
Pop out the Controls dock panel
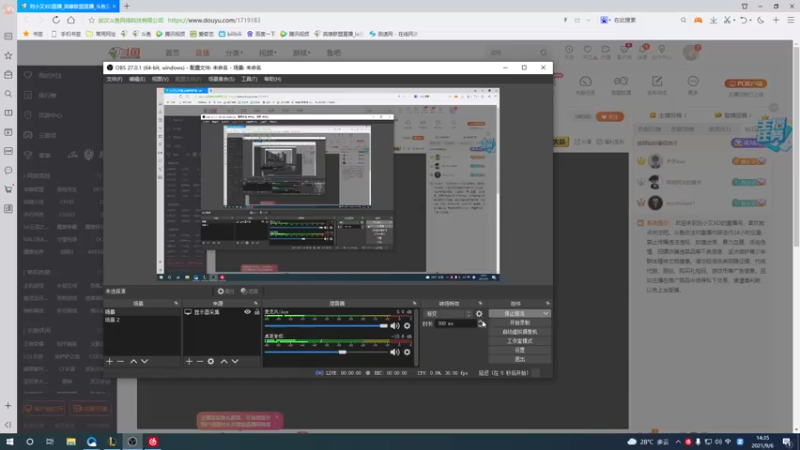pos(547,304)
